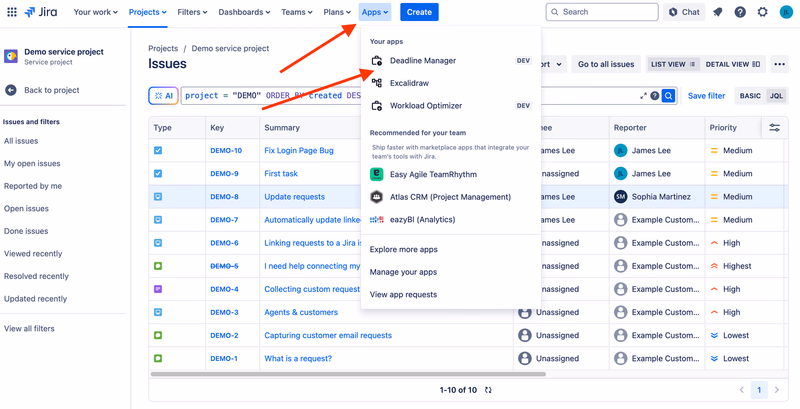Open the settings gear icon
The image size is (800, 409).
762,12
